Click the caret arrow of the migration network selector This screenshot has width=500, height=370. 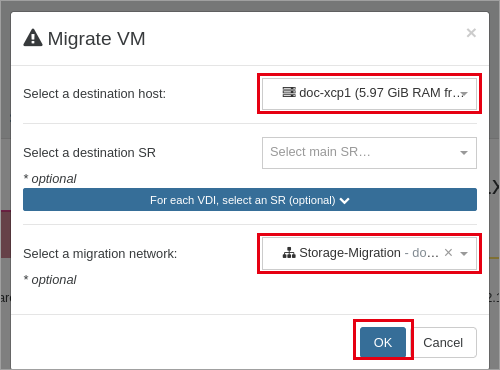pyautogui.click(x=464, y=254)
